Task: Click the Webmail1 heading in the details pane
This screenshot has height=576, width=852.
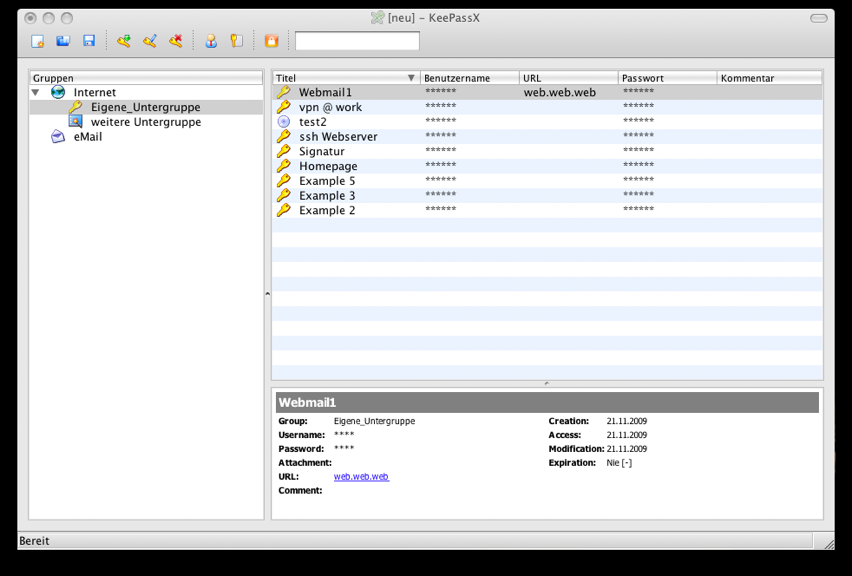Action: (x=307, y=403)
